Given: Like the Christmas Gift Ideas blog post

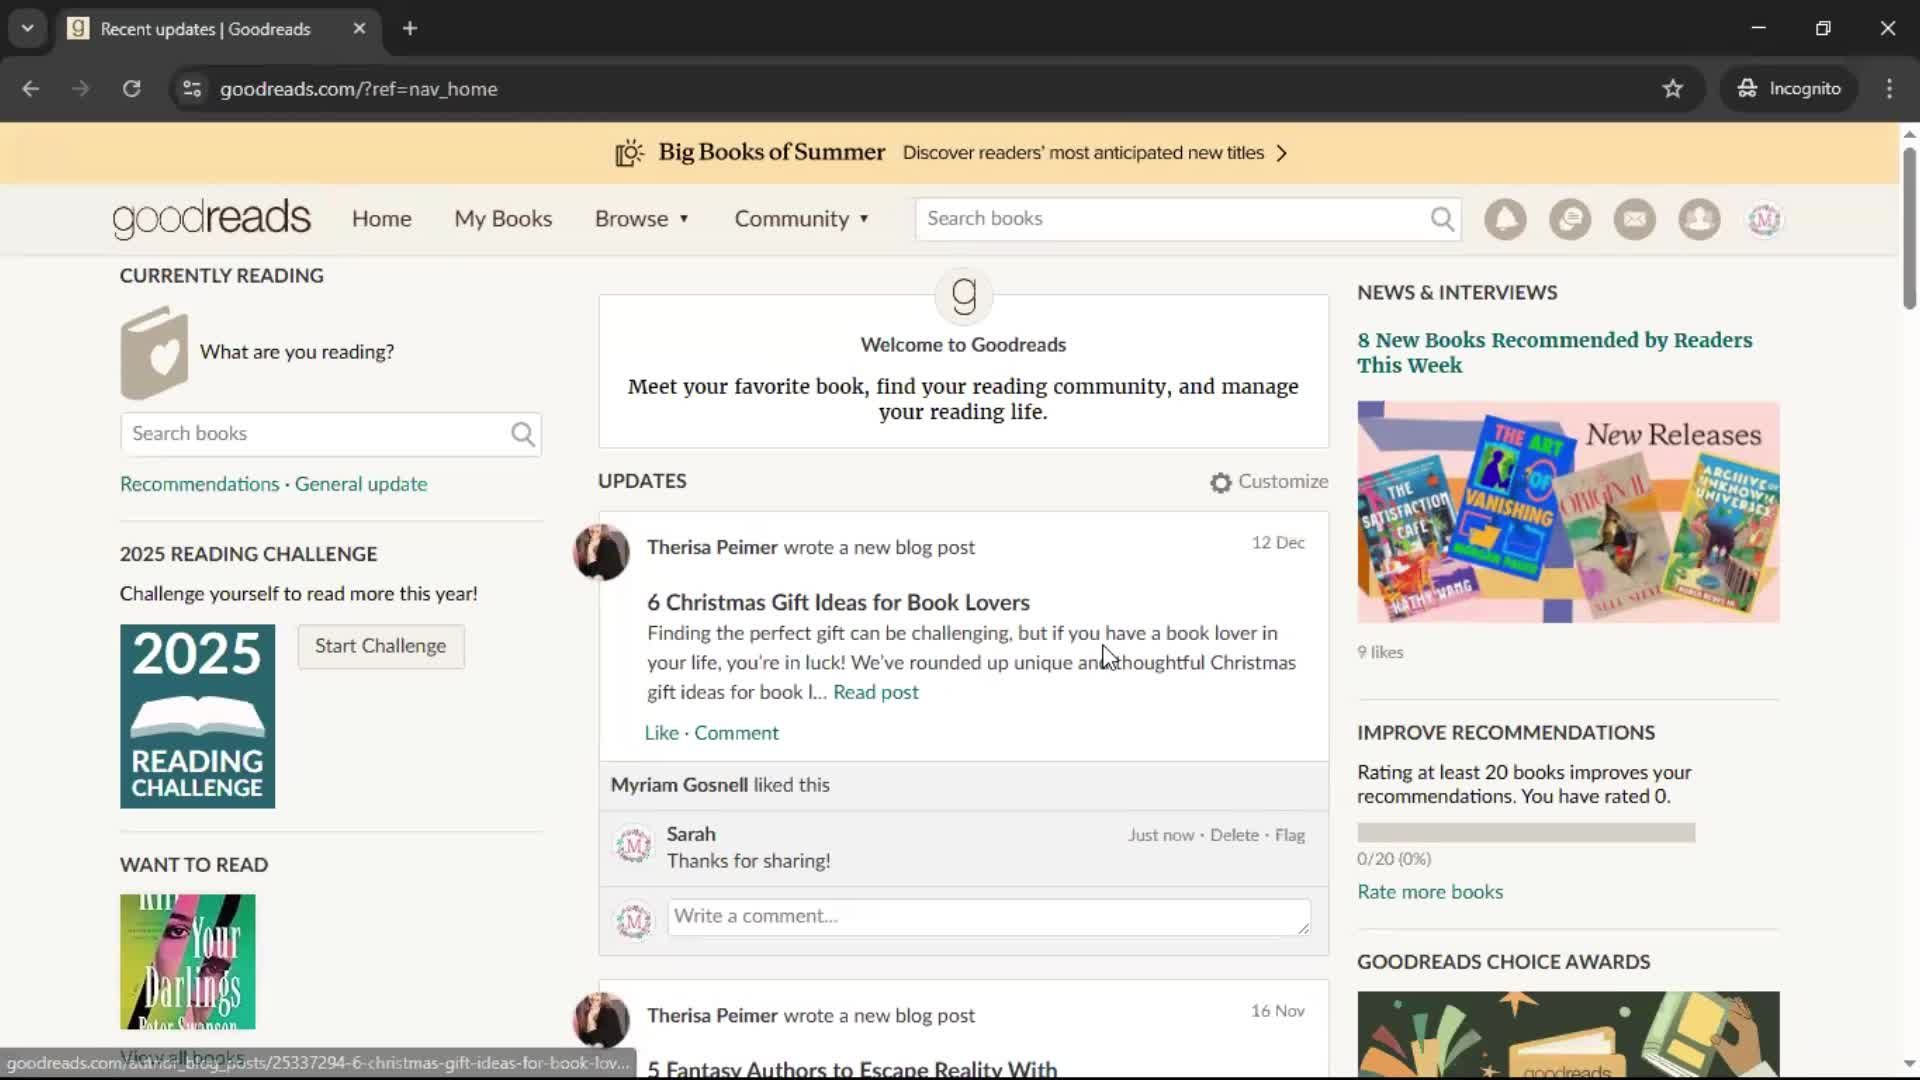Looking at the screenshot, I should pyautogui.click(x=662, y=733).
